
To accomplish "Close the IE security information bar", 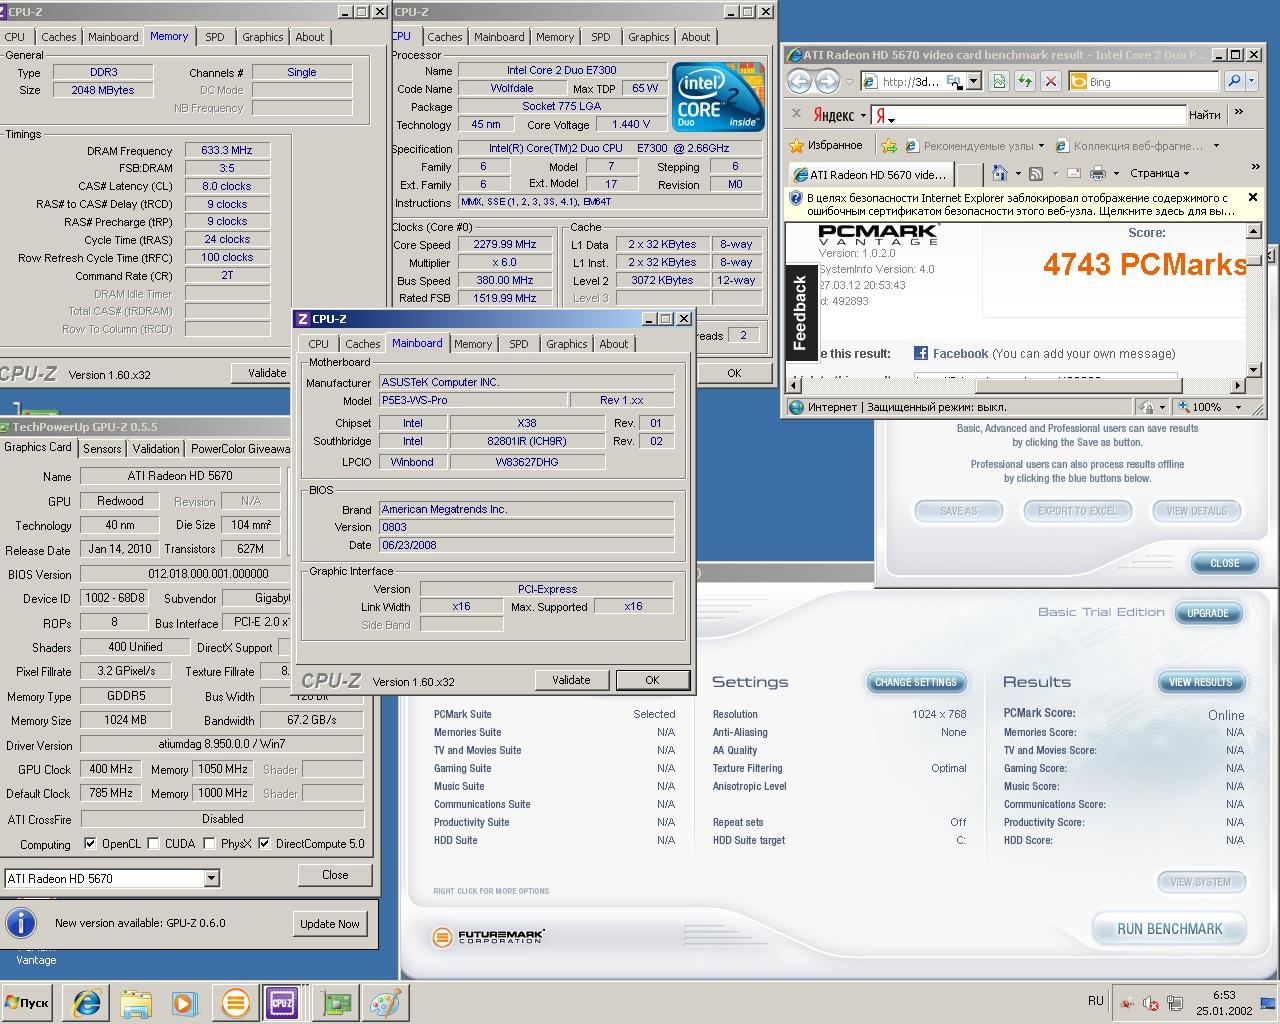I will coord(1252,198).
